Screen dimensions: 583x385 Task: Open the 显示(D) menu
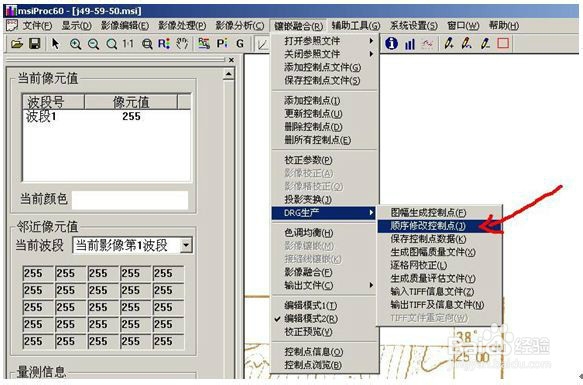76,26
